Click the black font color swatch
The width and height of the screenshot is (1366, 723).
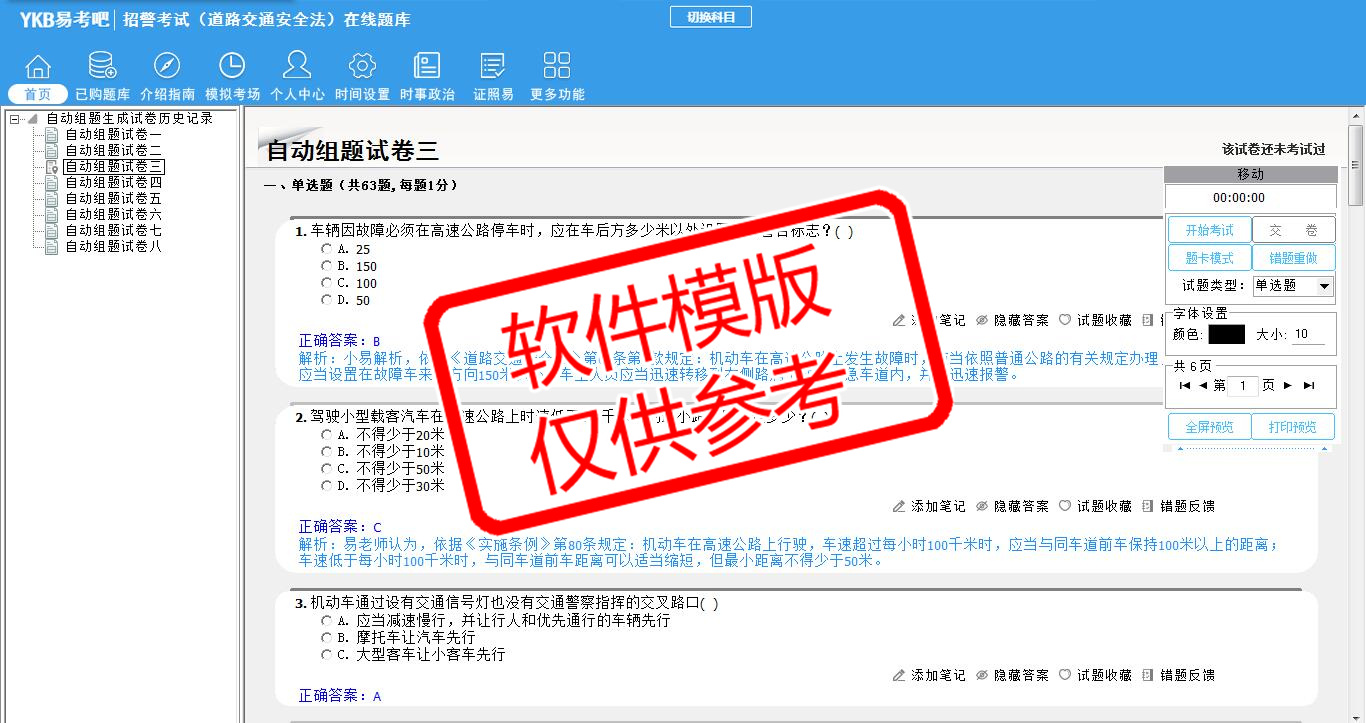pyautogui.click(x=1226, y=335)
